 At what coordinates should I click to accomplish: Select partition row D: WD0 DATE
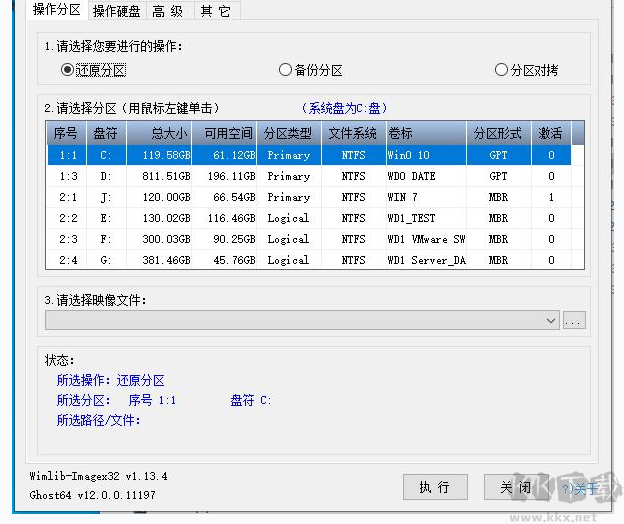pos(309,176)
